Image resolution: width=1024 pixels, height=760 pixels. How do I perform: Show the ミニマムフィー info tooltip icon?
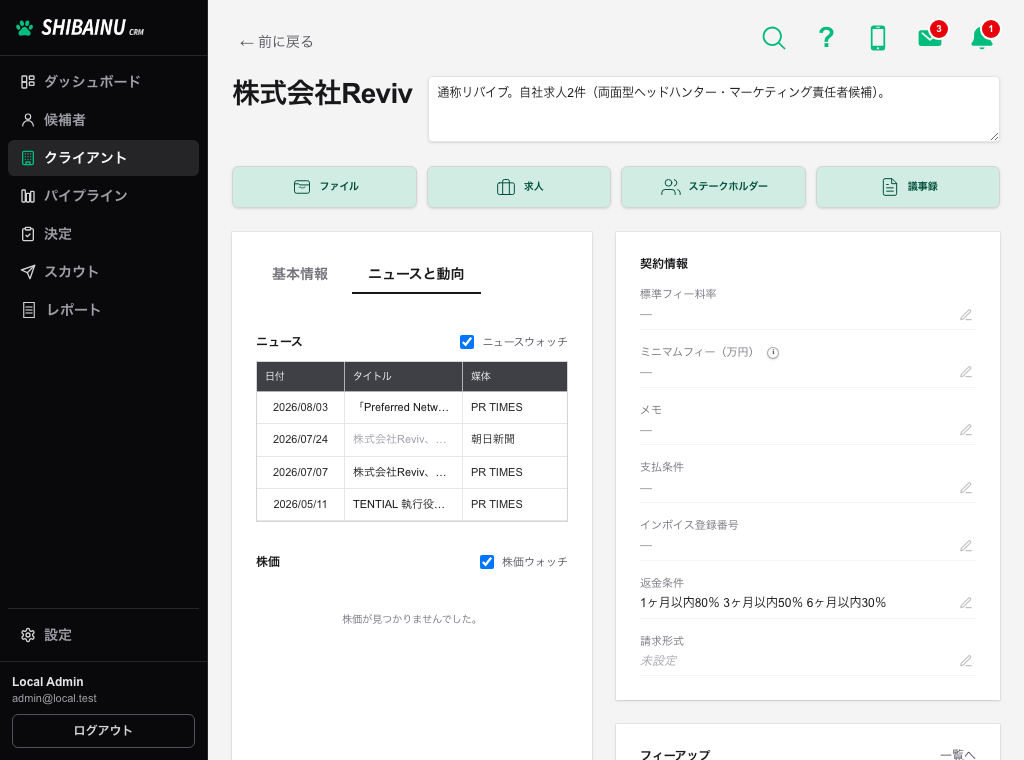tap(773, 353)
